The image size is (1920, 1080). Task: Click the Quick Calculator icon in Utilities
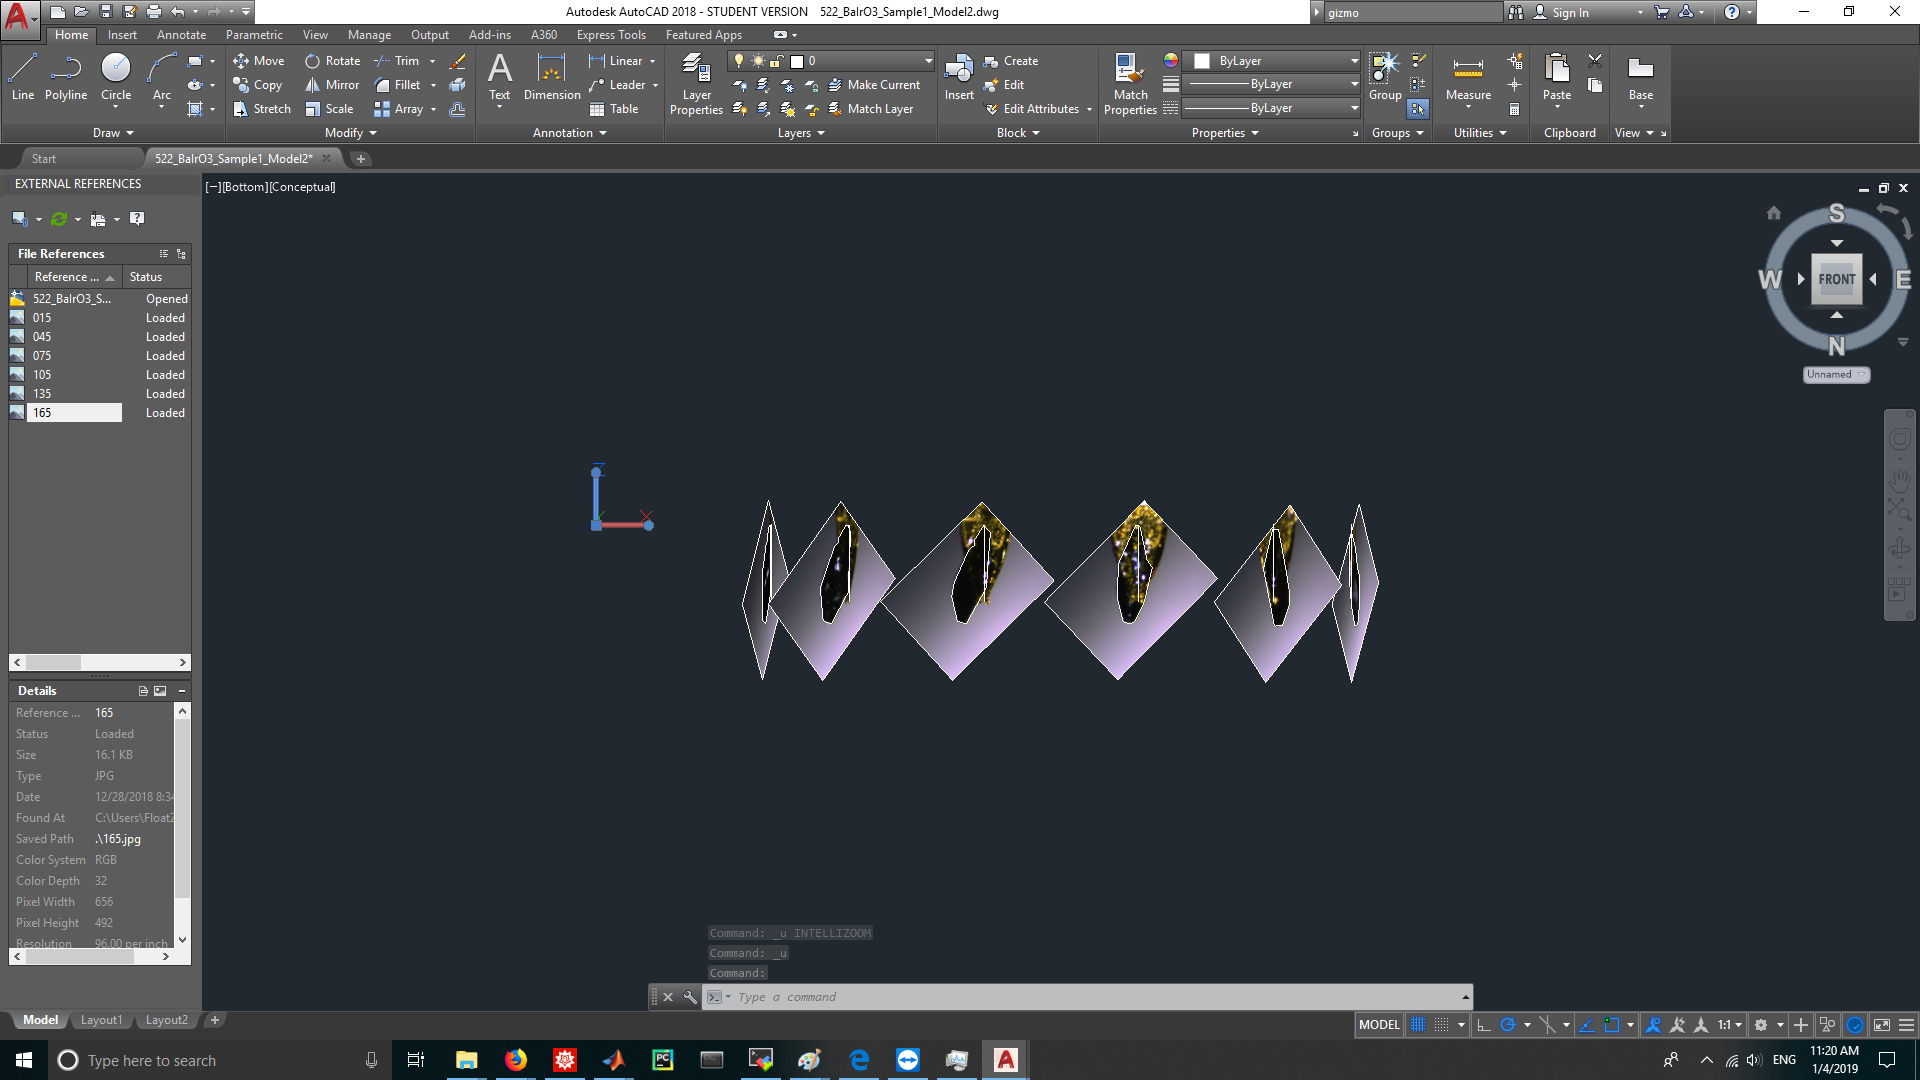(x=1515, y=109)
